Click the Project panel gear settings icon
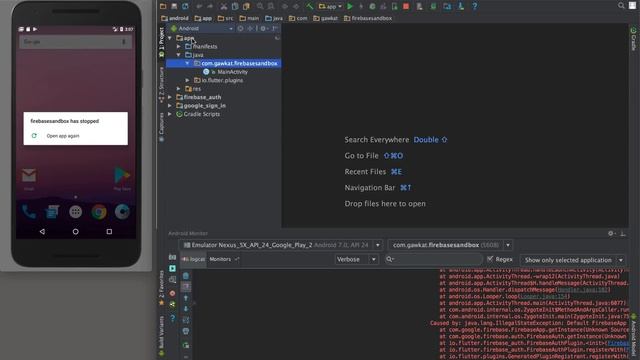Viewport: 640px width, 360px height. 263,28
